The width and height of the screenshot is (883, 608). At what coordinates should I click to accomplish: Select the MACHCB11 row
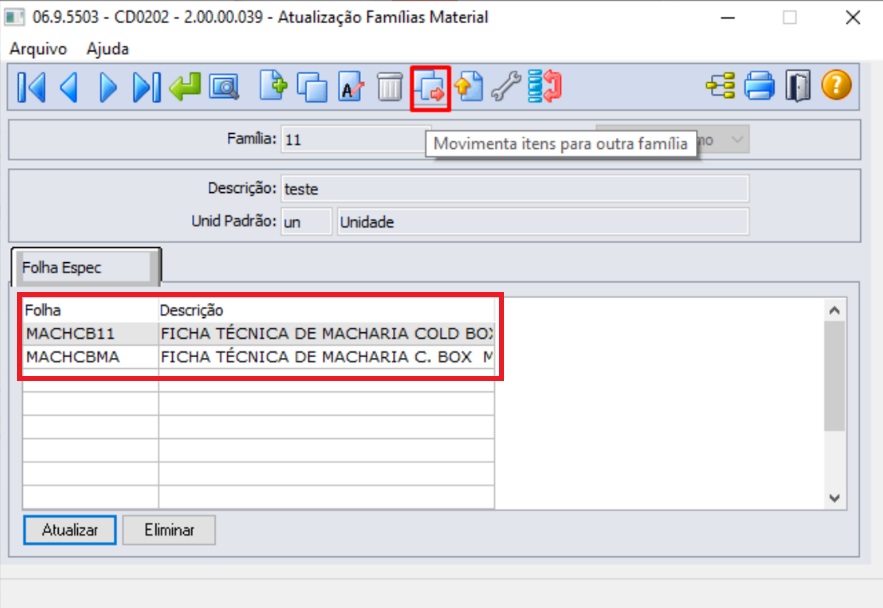pyautogui.click(x=258, y=334)
